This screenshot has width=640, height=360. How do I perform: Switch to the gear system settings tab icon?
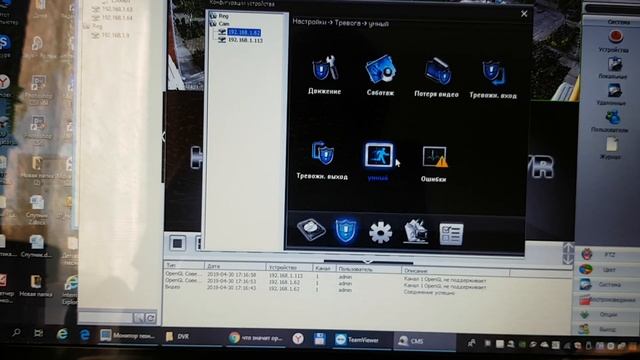[380, 232]
